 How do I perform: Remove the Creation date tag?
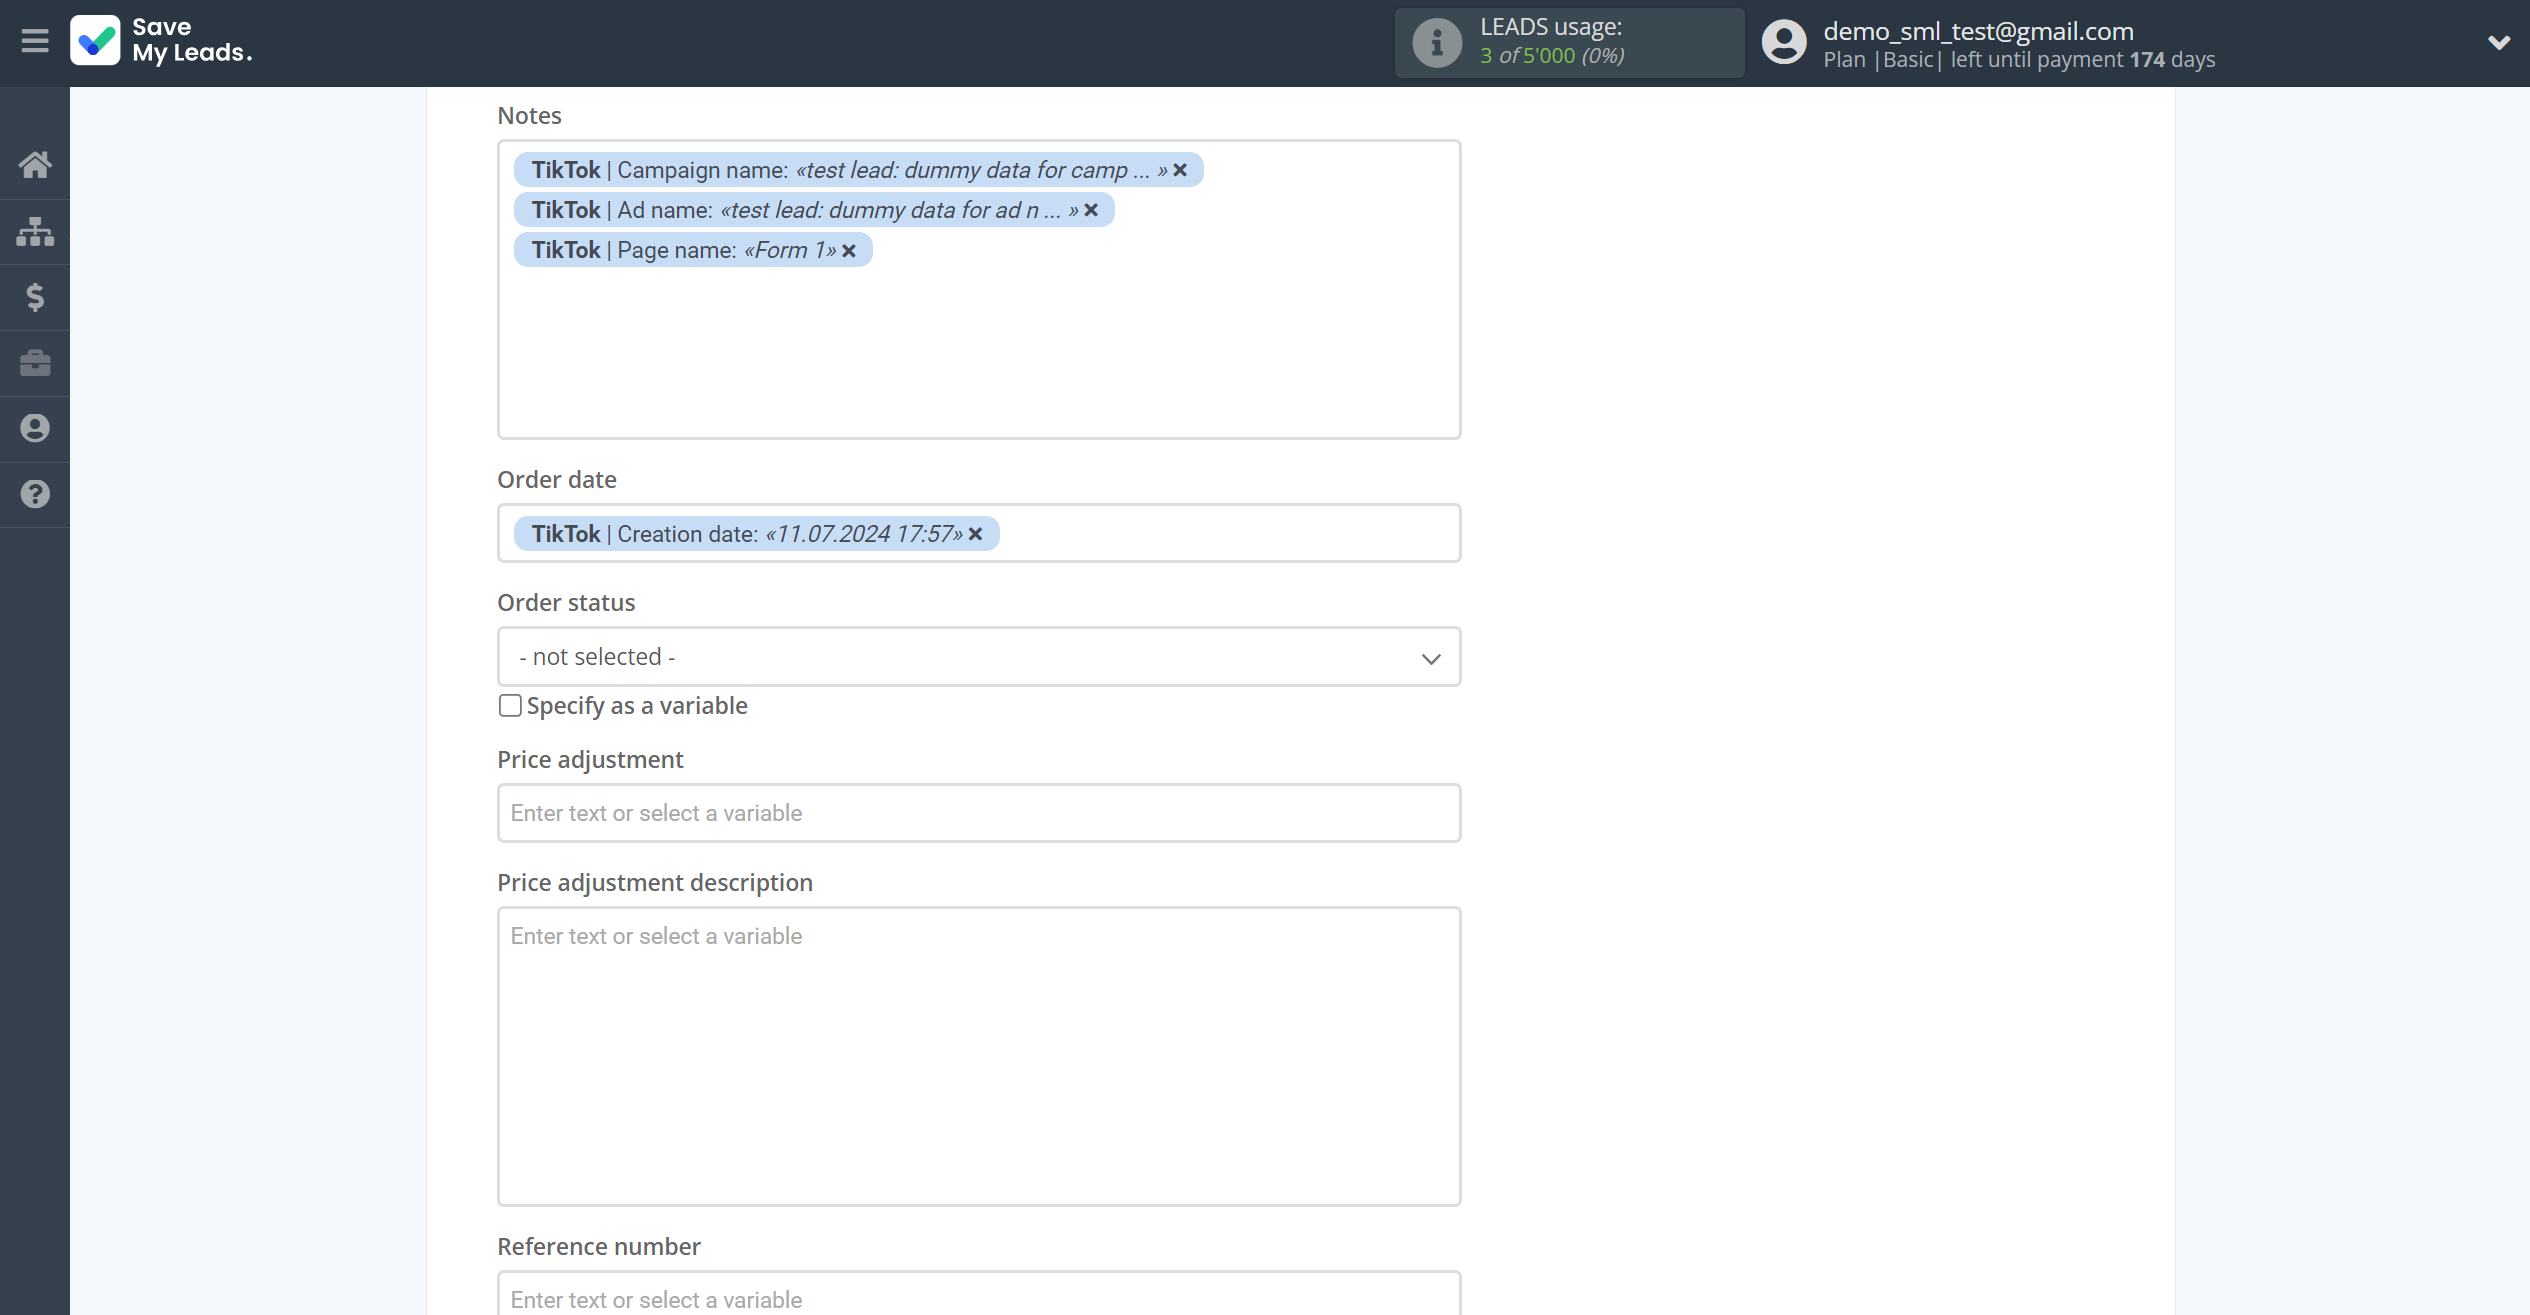(975, 534)
